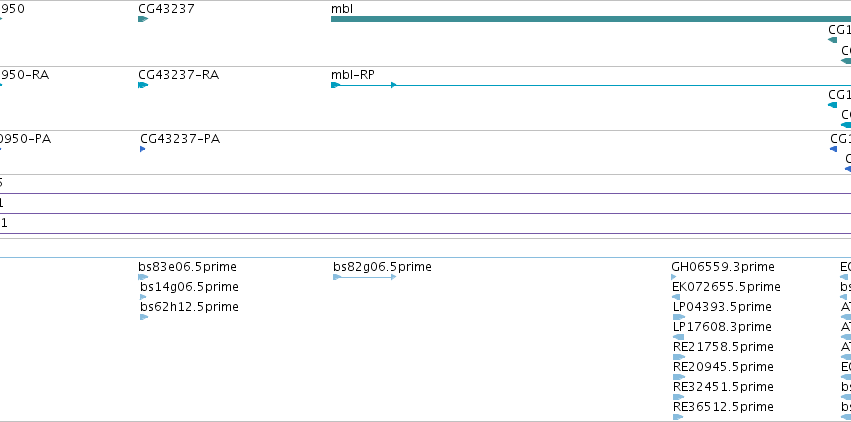
Task: Select the GH06559.3prime EST glyph
Action: pos(674,277)
